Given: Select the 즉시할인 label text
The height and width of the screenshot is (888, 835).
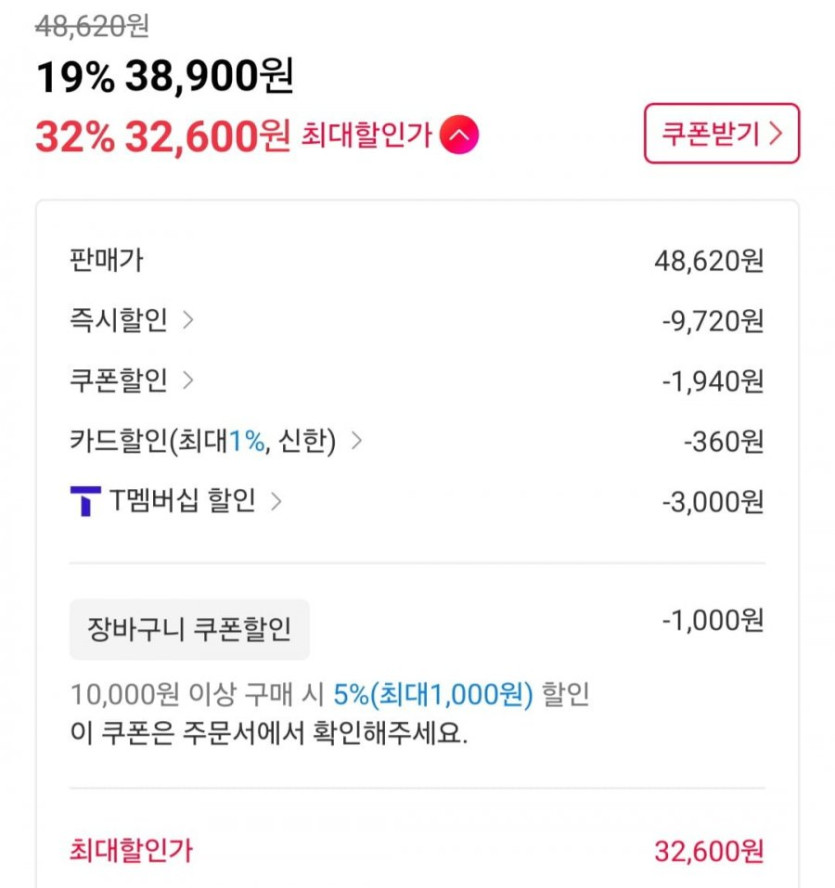Looking at the screenshot, I should pos(119,321).
